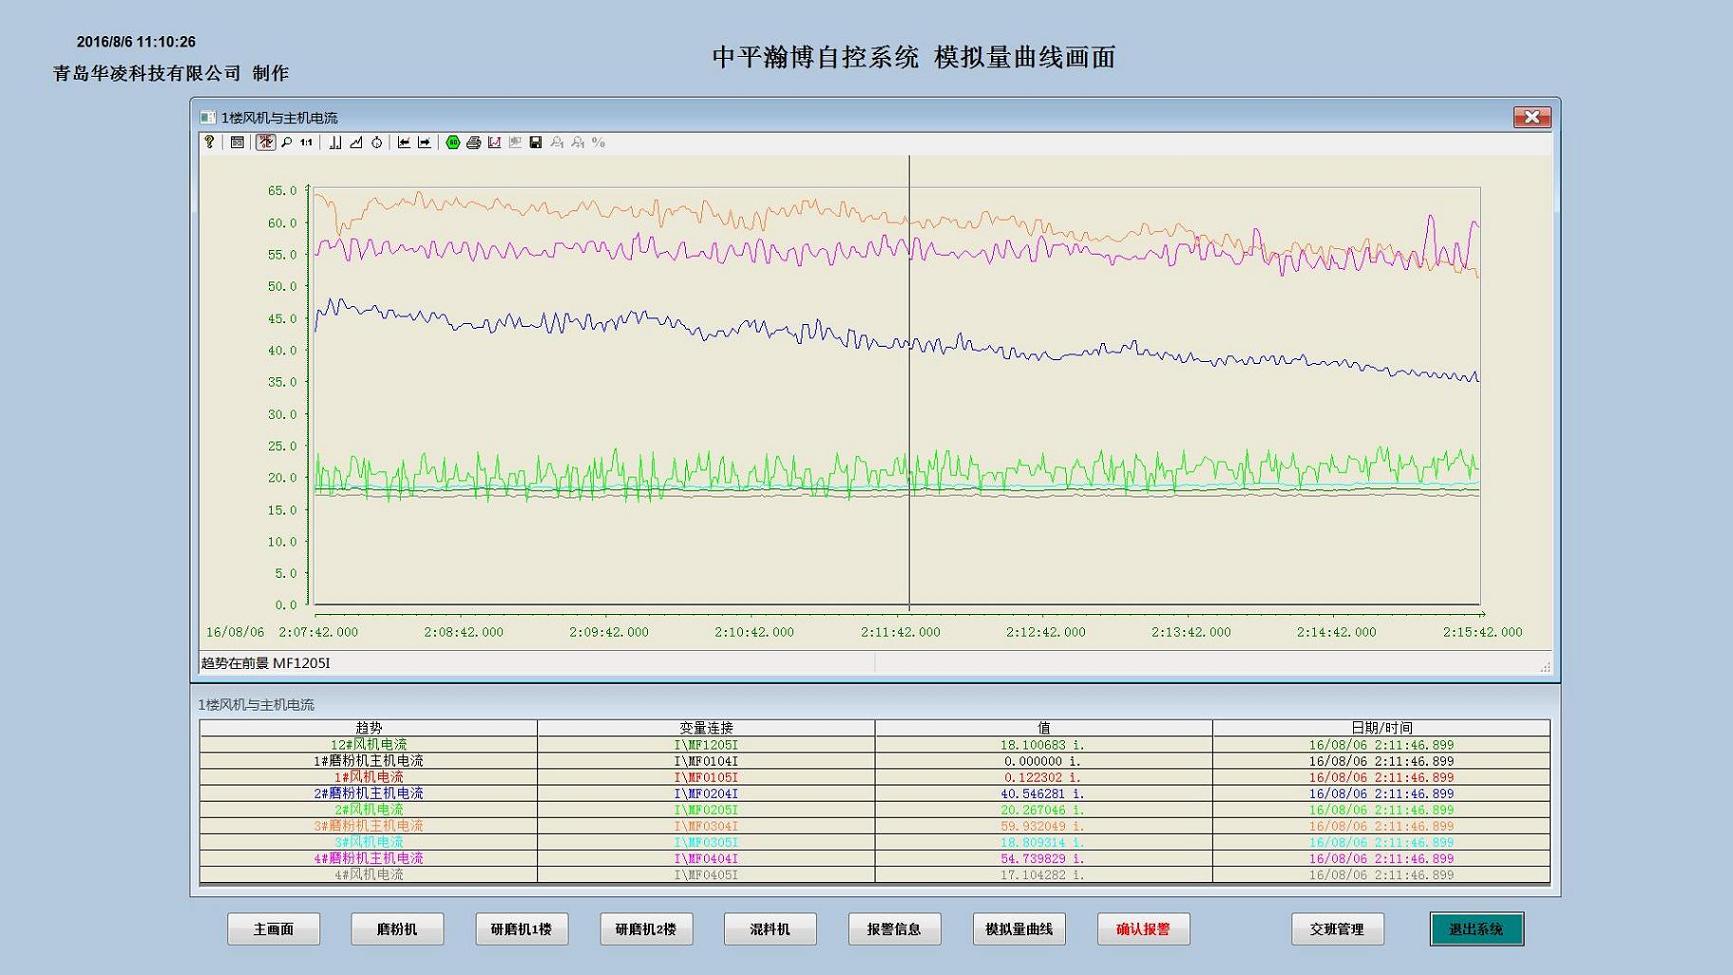Go to the 研磨机2楼 page
The width and height of the screenshot is (1733, 975).
[x=646, y=929]
